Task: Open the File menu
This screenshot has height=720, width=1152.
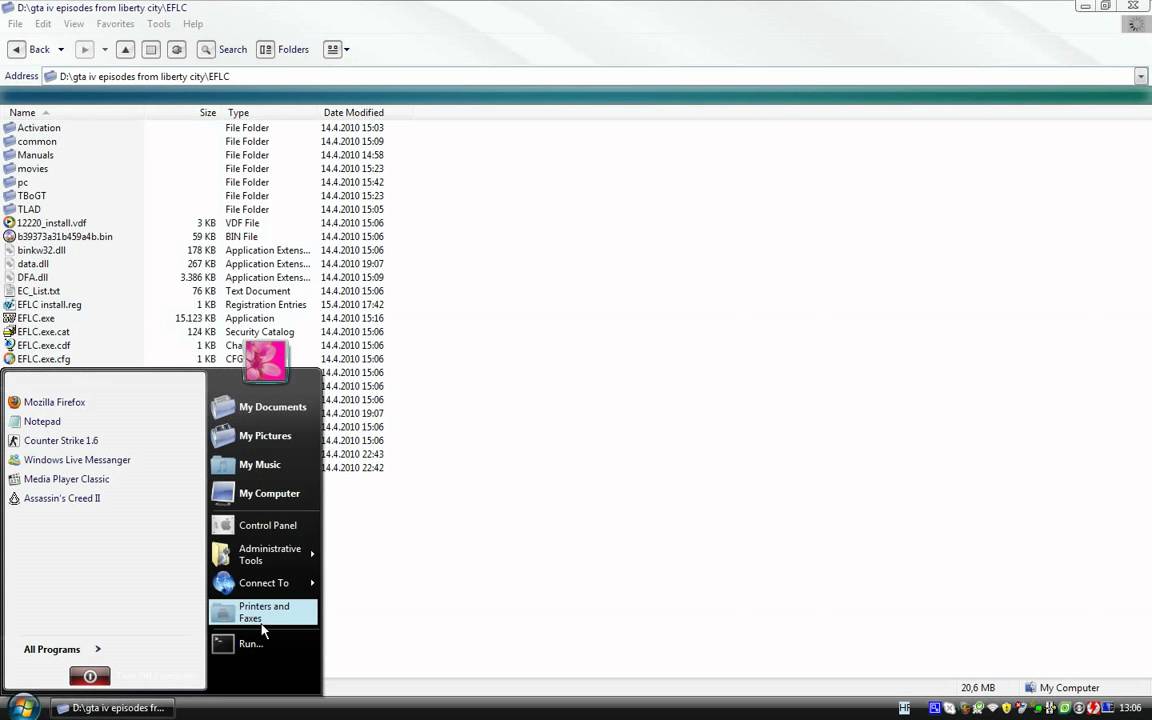Action: (x=15, y=24)
